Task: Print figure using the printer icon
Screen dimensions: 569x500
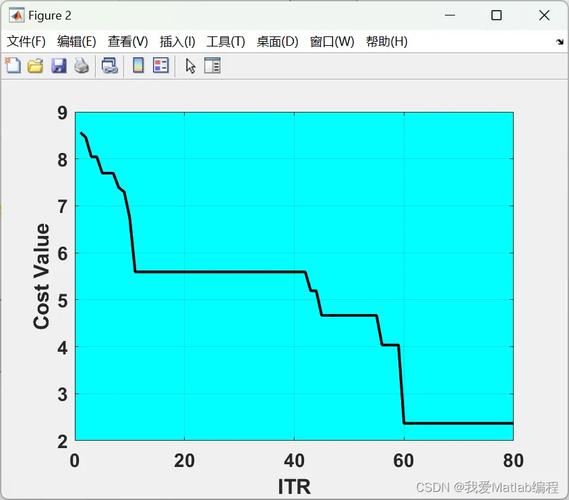Action: pos(82,66)
